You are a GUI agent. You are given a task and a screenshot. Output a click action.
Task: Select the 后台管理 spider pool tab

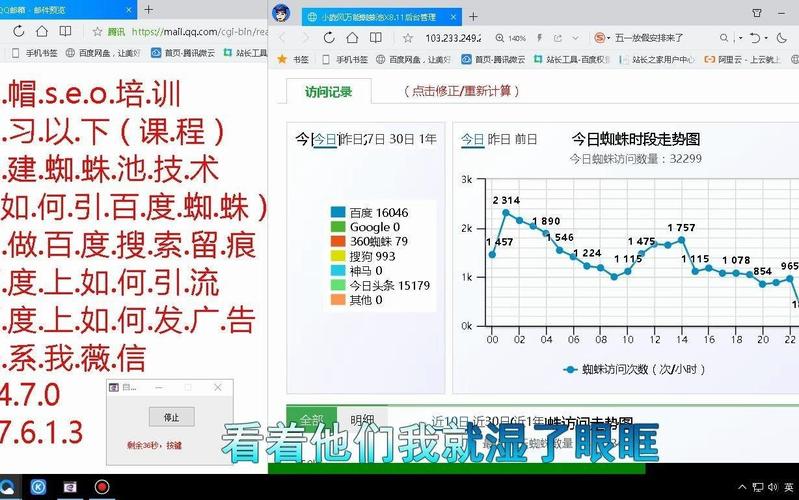coord(380,17)
